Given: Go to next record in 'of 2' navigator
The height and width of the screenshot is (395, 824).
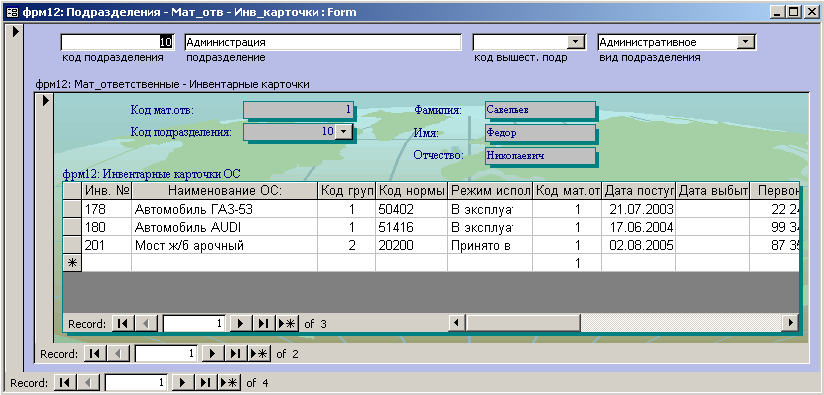Looking at the screenshot, I should coord(213,354).
